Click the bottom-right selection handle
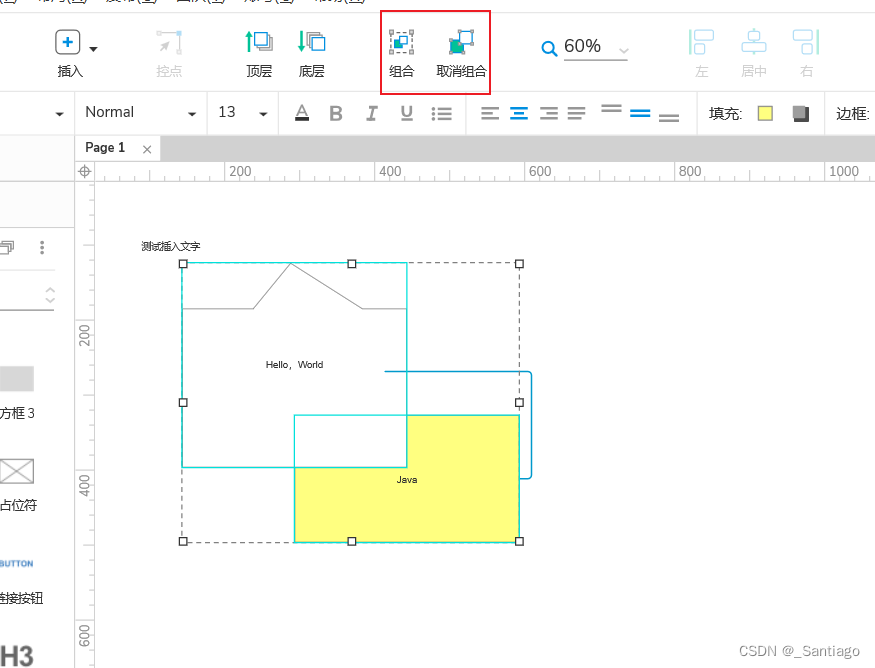This screenshot has height=668, width=875. [520, 541]
